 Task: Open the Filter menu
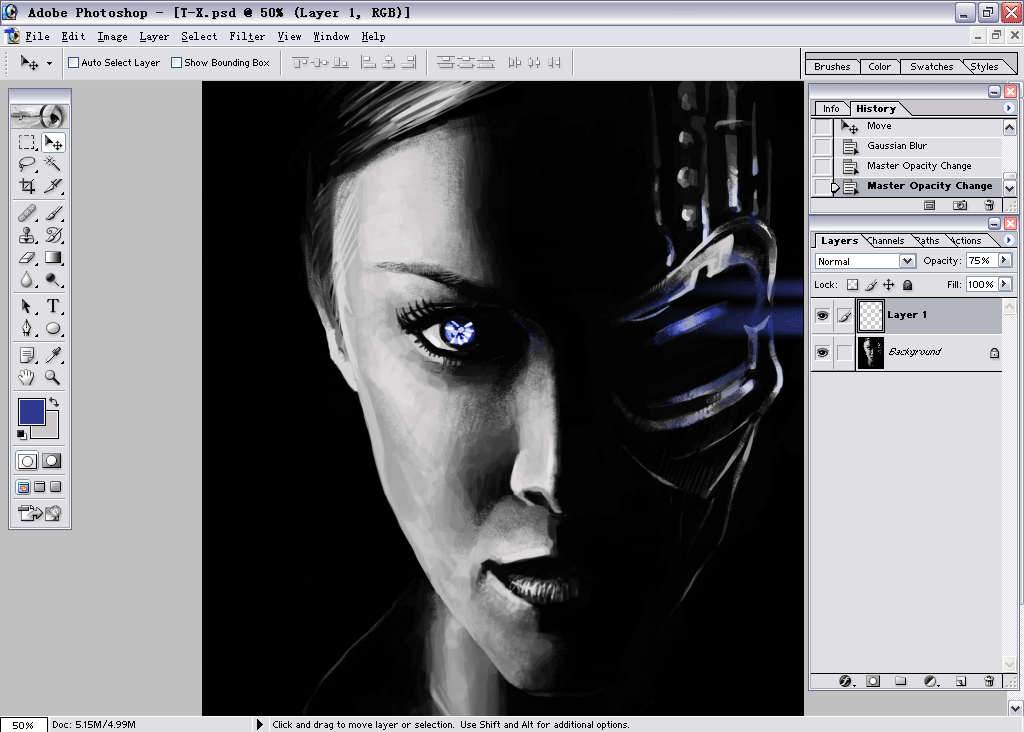pyautogui.click(x=247, y=37)
